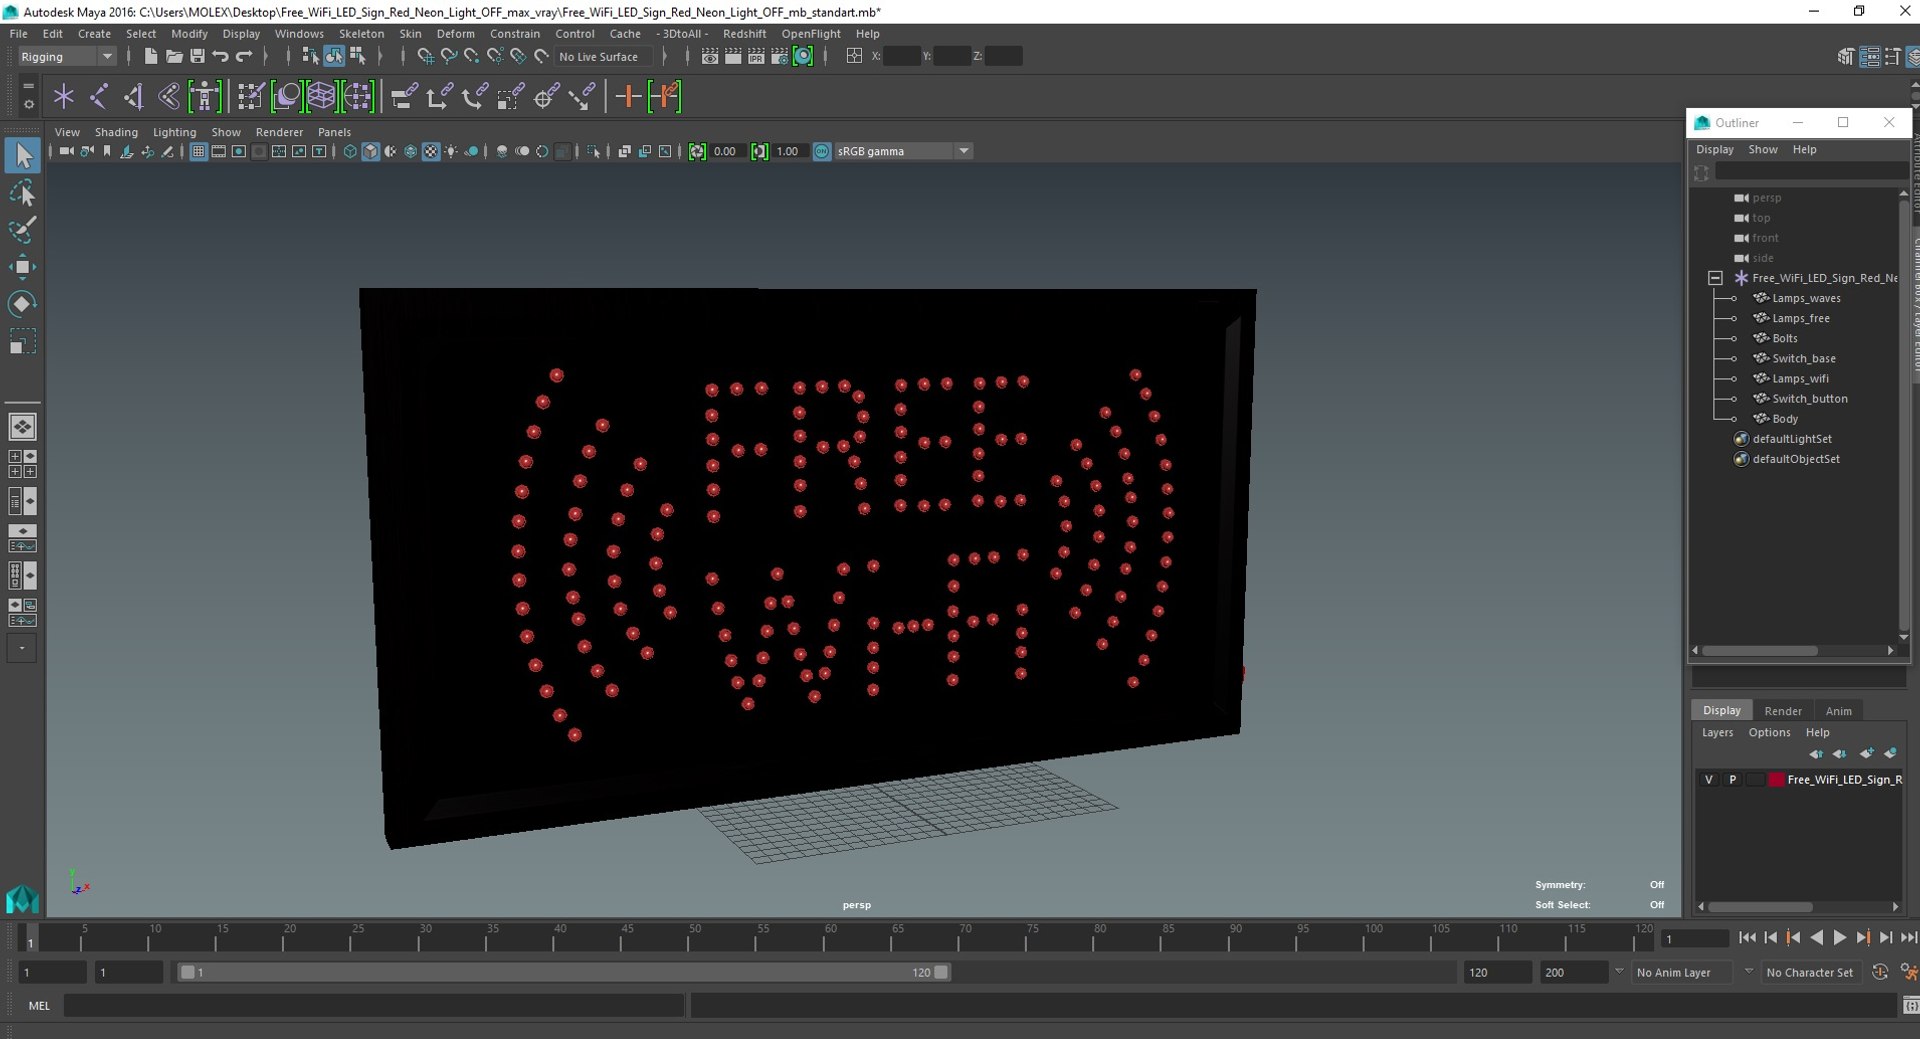Screen dimensions: 1920x1039
Task: Choose the Lasso Select tool in the toolbox
Action: pos(22,192)
